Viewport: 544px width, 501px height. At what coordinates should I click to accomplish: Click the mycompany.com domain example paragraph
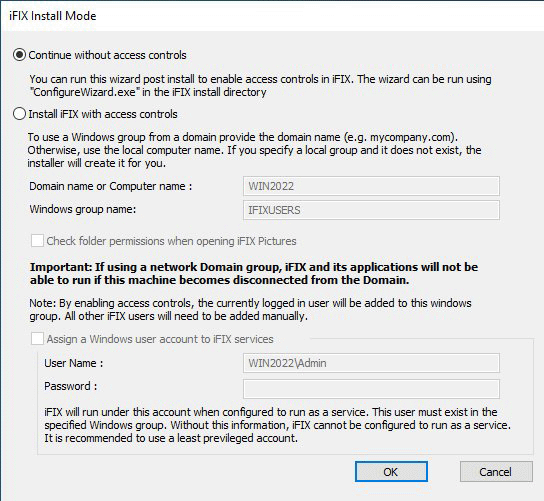254,150
